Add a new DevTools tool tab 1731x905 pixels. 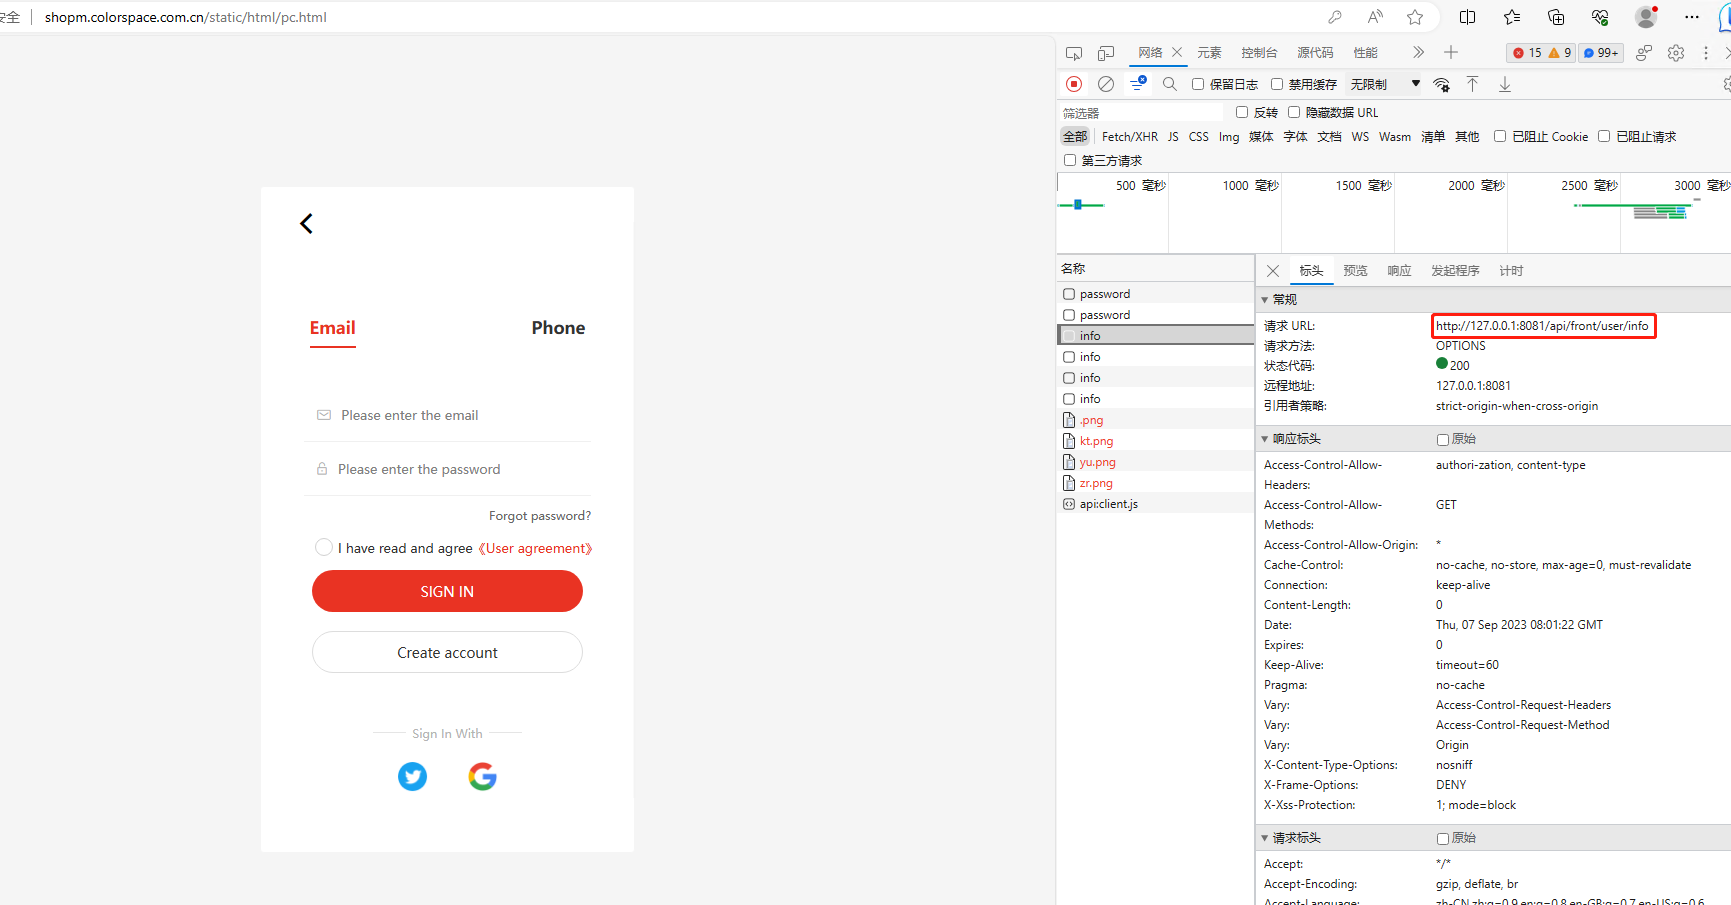click(x=1451, y=52)
